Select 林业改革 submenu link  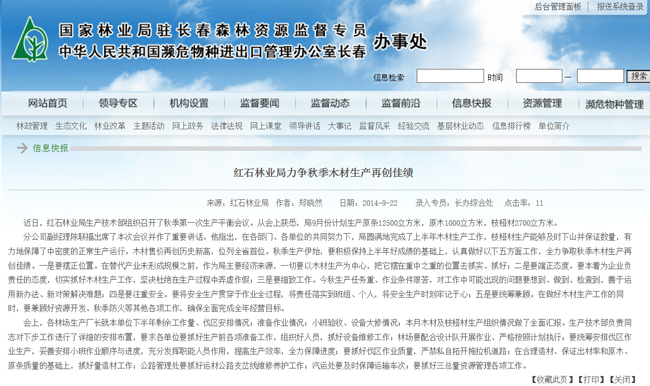point(110,126)
